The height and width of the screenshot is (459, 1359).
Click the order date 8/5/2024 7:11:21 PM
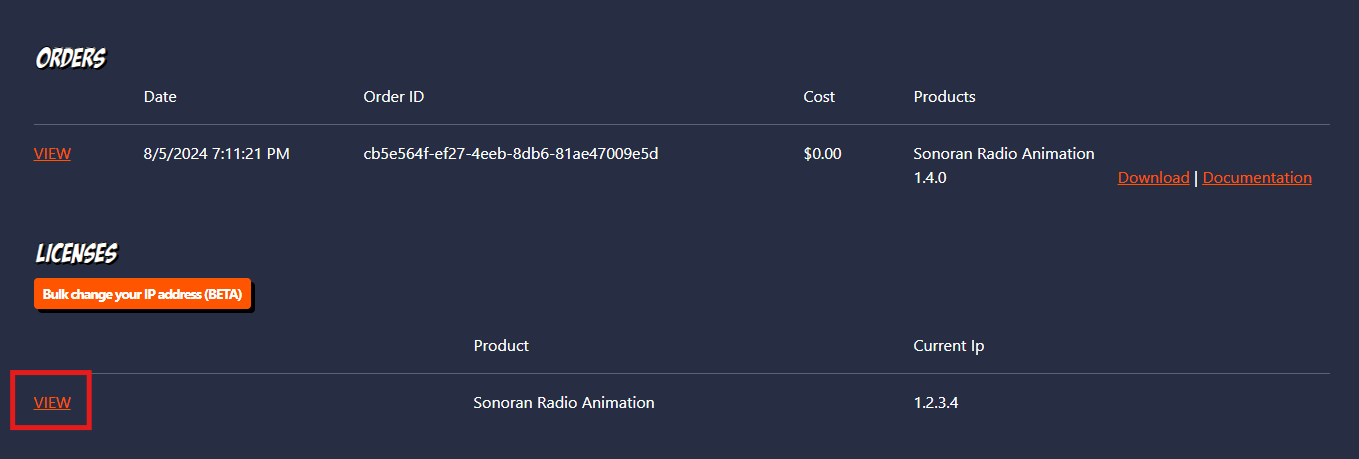click(x=217, y=154)
